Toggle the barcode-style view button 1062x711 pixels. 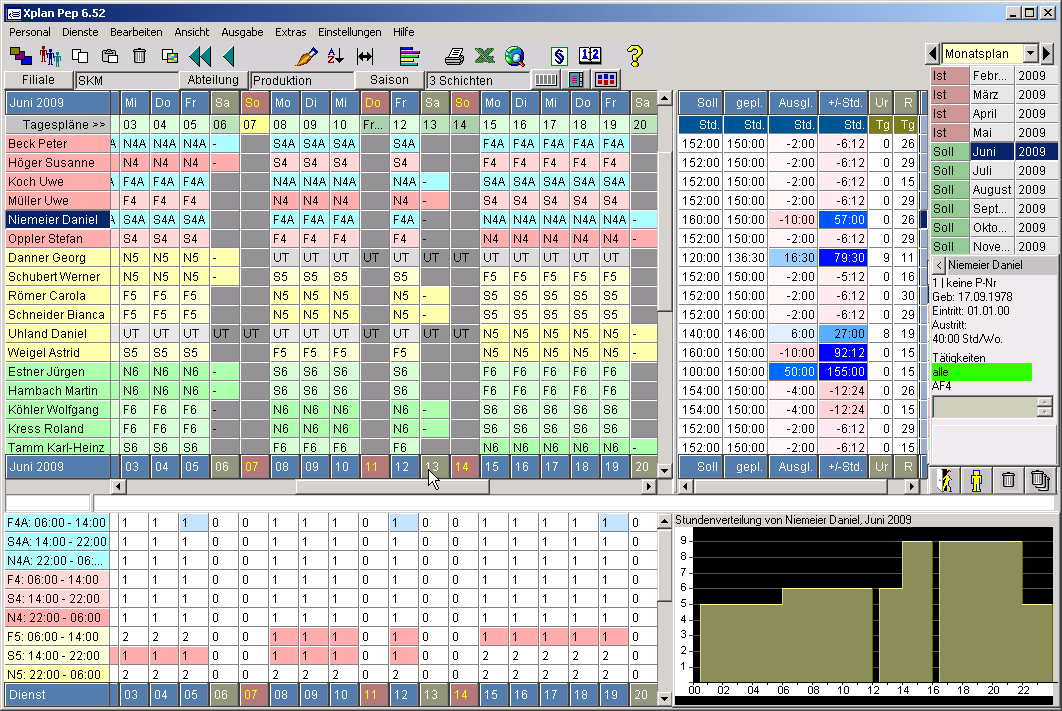pos(547,80)
